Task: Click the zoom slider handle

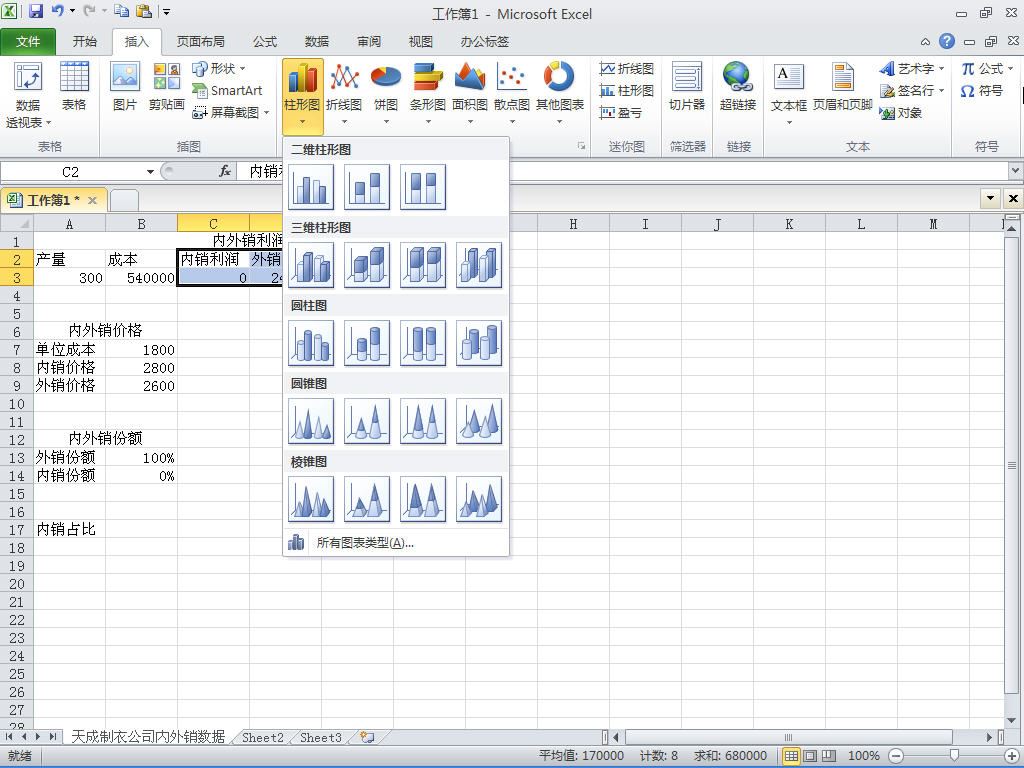Action: pyautogui.click(x=954, y=756)
